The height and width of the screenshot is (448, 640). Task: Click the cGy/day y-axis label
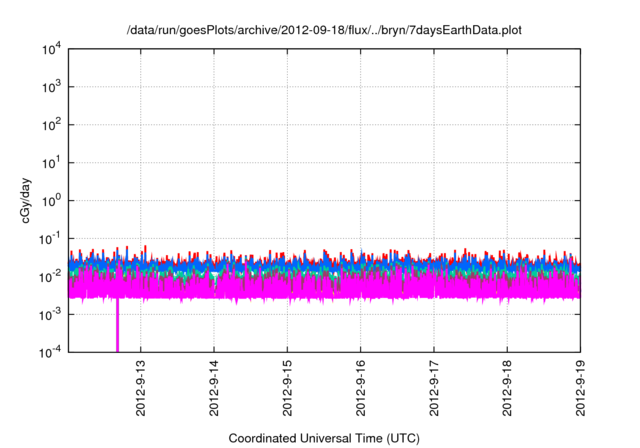point(29,200)
